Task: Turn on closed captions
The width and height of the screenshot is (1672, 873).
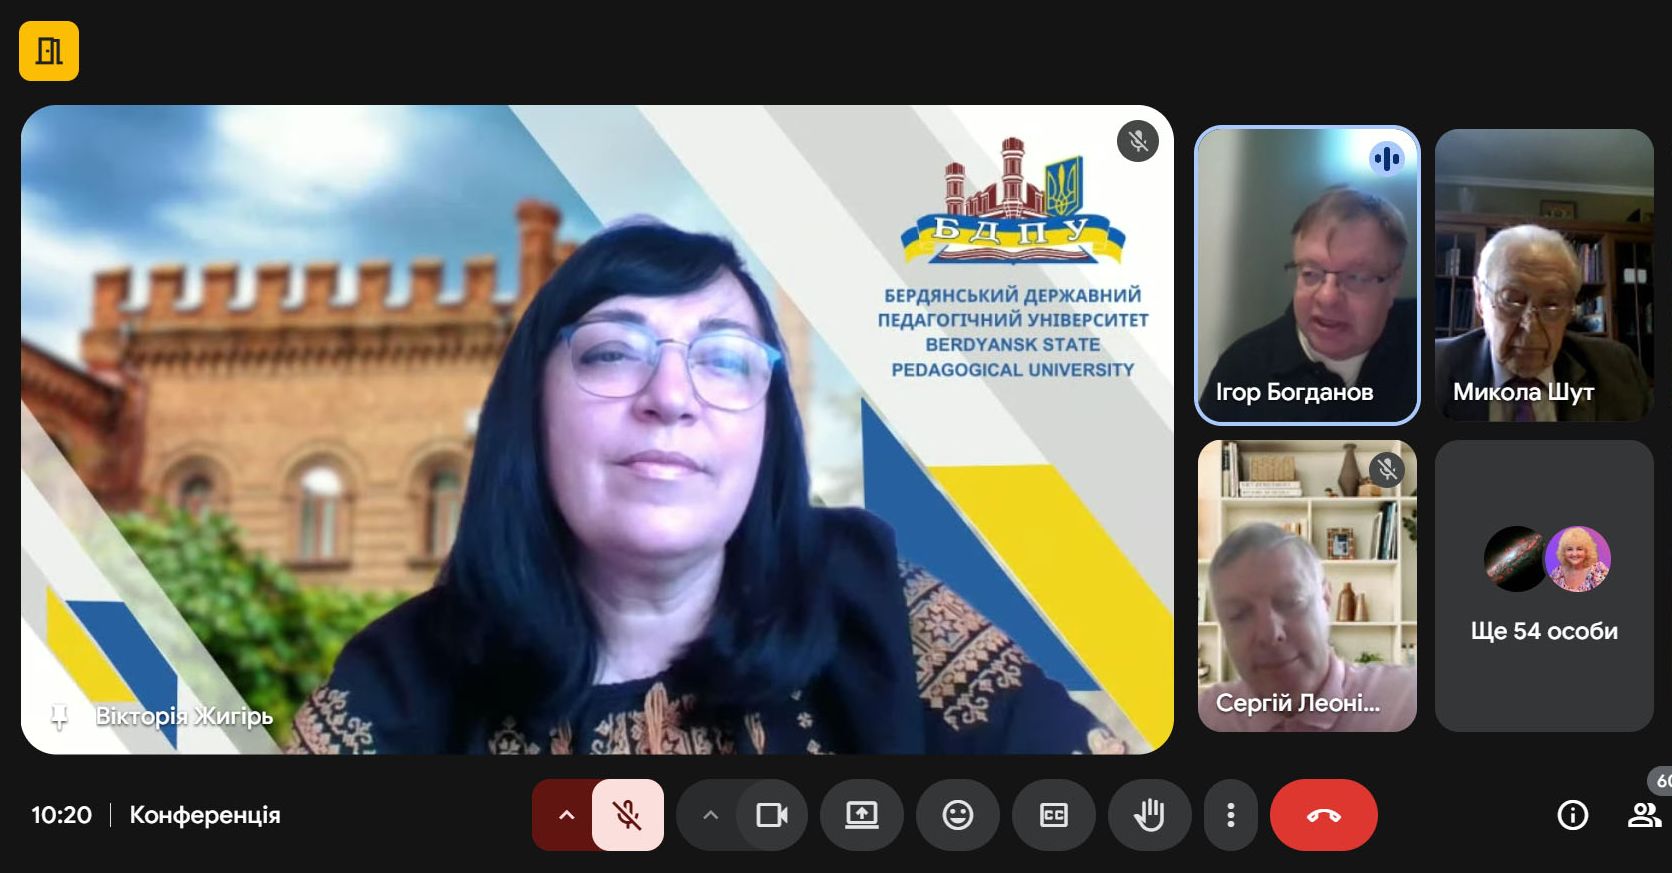Action: point(1053,815)
